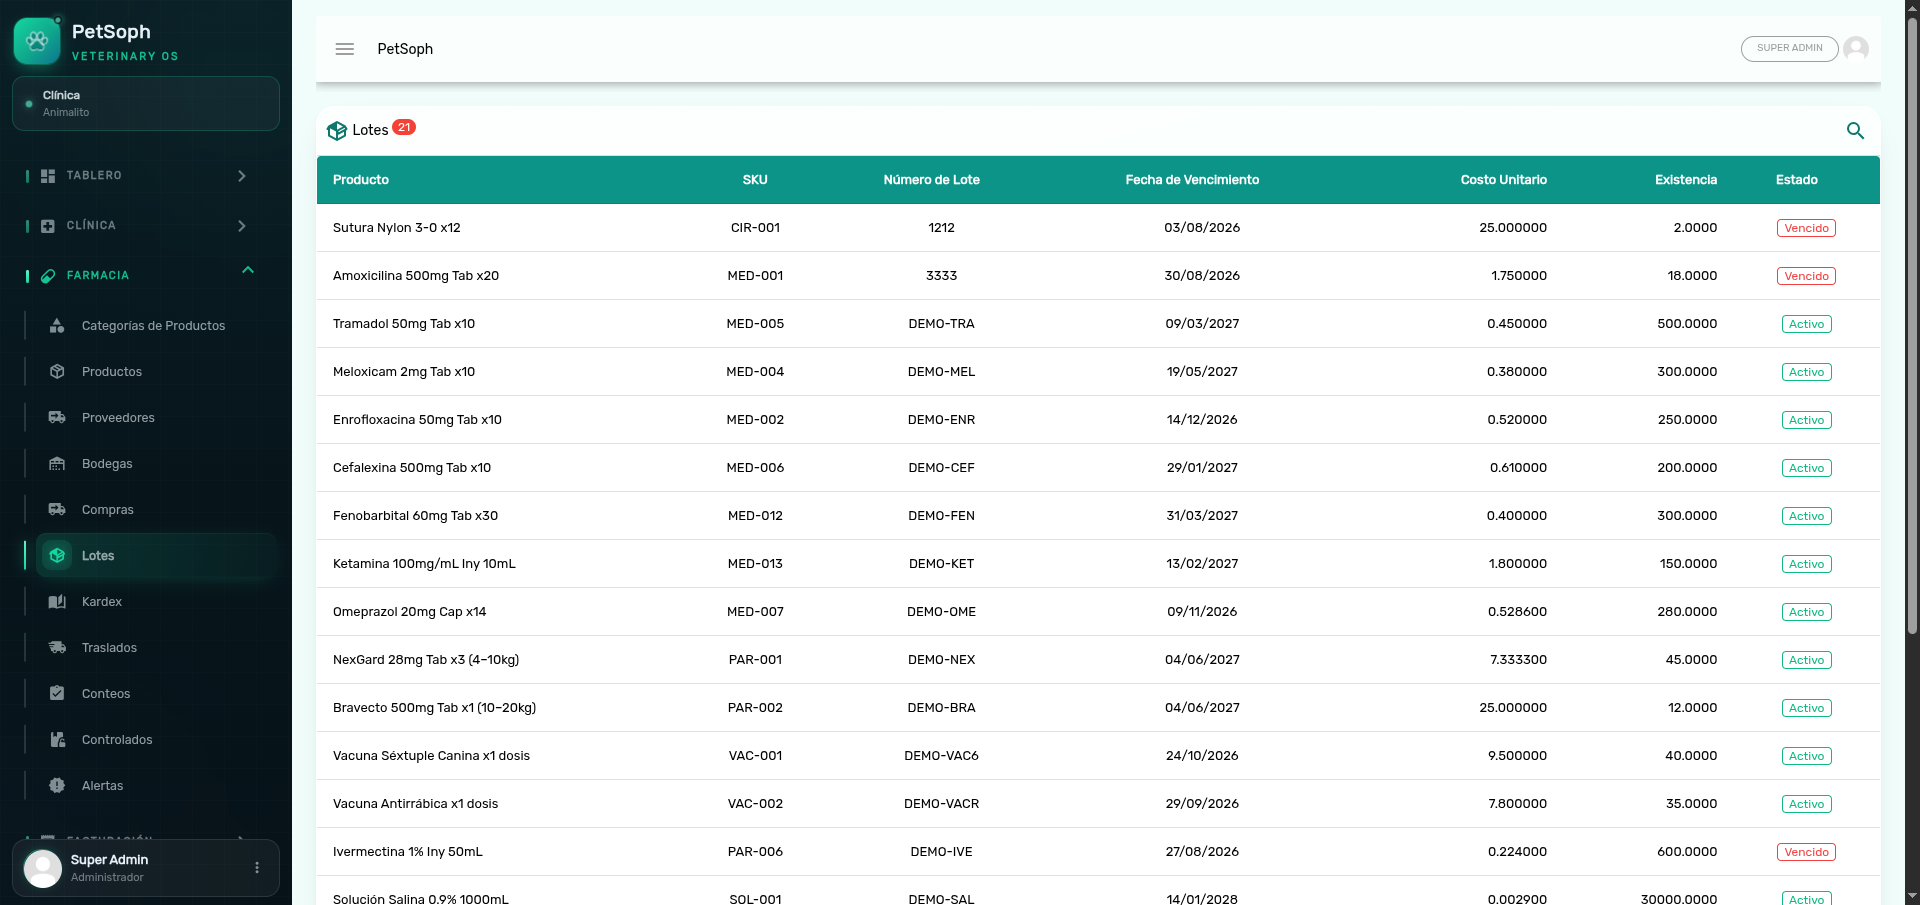Sort by Estado column header
This screenshot has height=905, width=1920.
(x=1796, y=180)
